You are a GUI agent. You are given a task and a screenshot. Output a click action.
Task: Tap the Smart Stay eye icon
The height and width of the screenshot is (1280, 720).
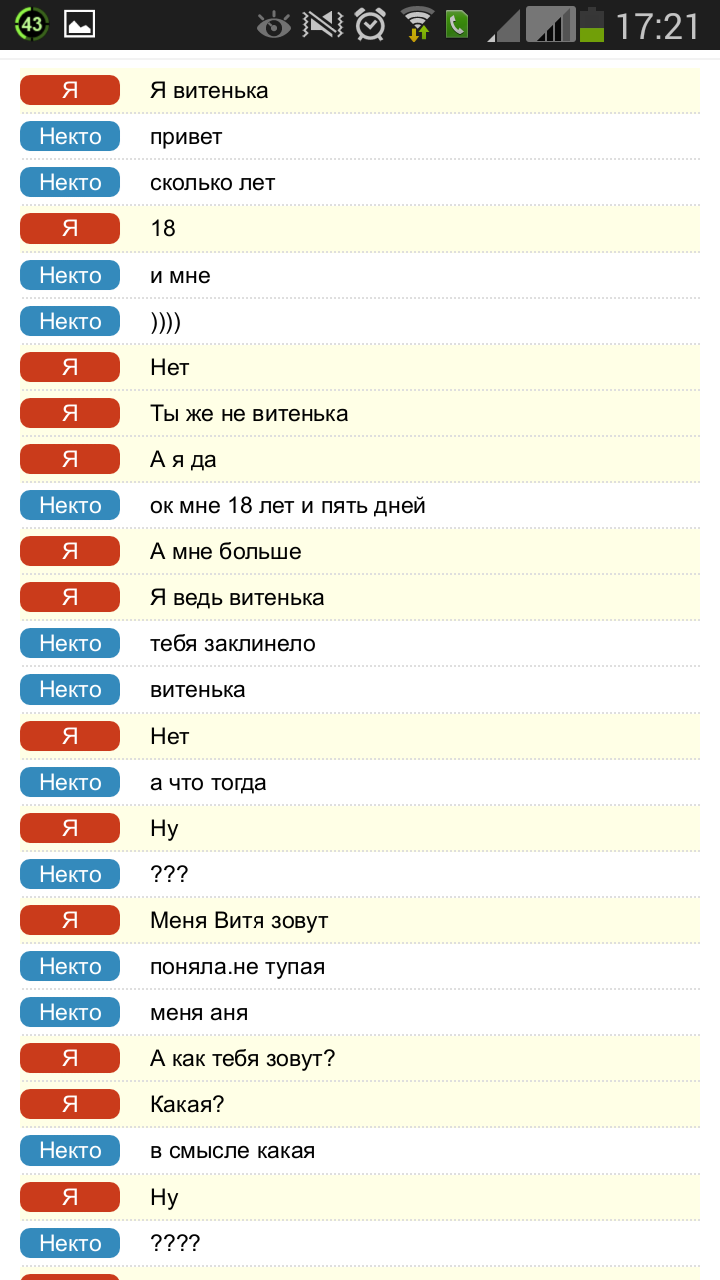coord(274,25)
